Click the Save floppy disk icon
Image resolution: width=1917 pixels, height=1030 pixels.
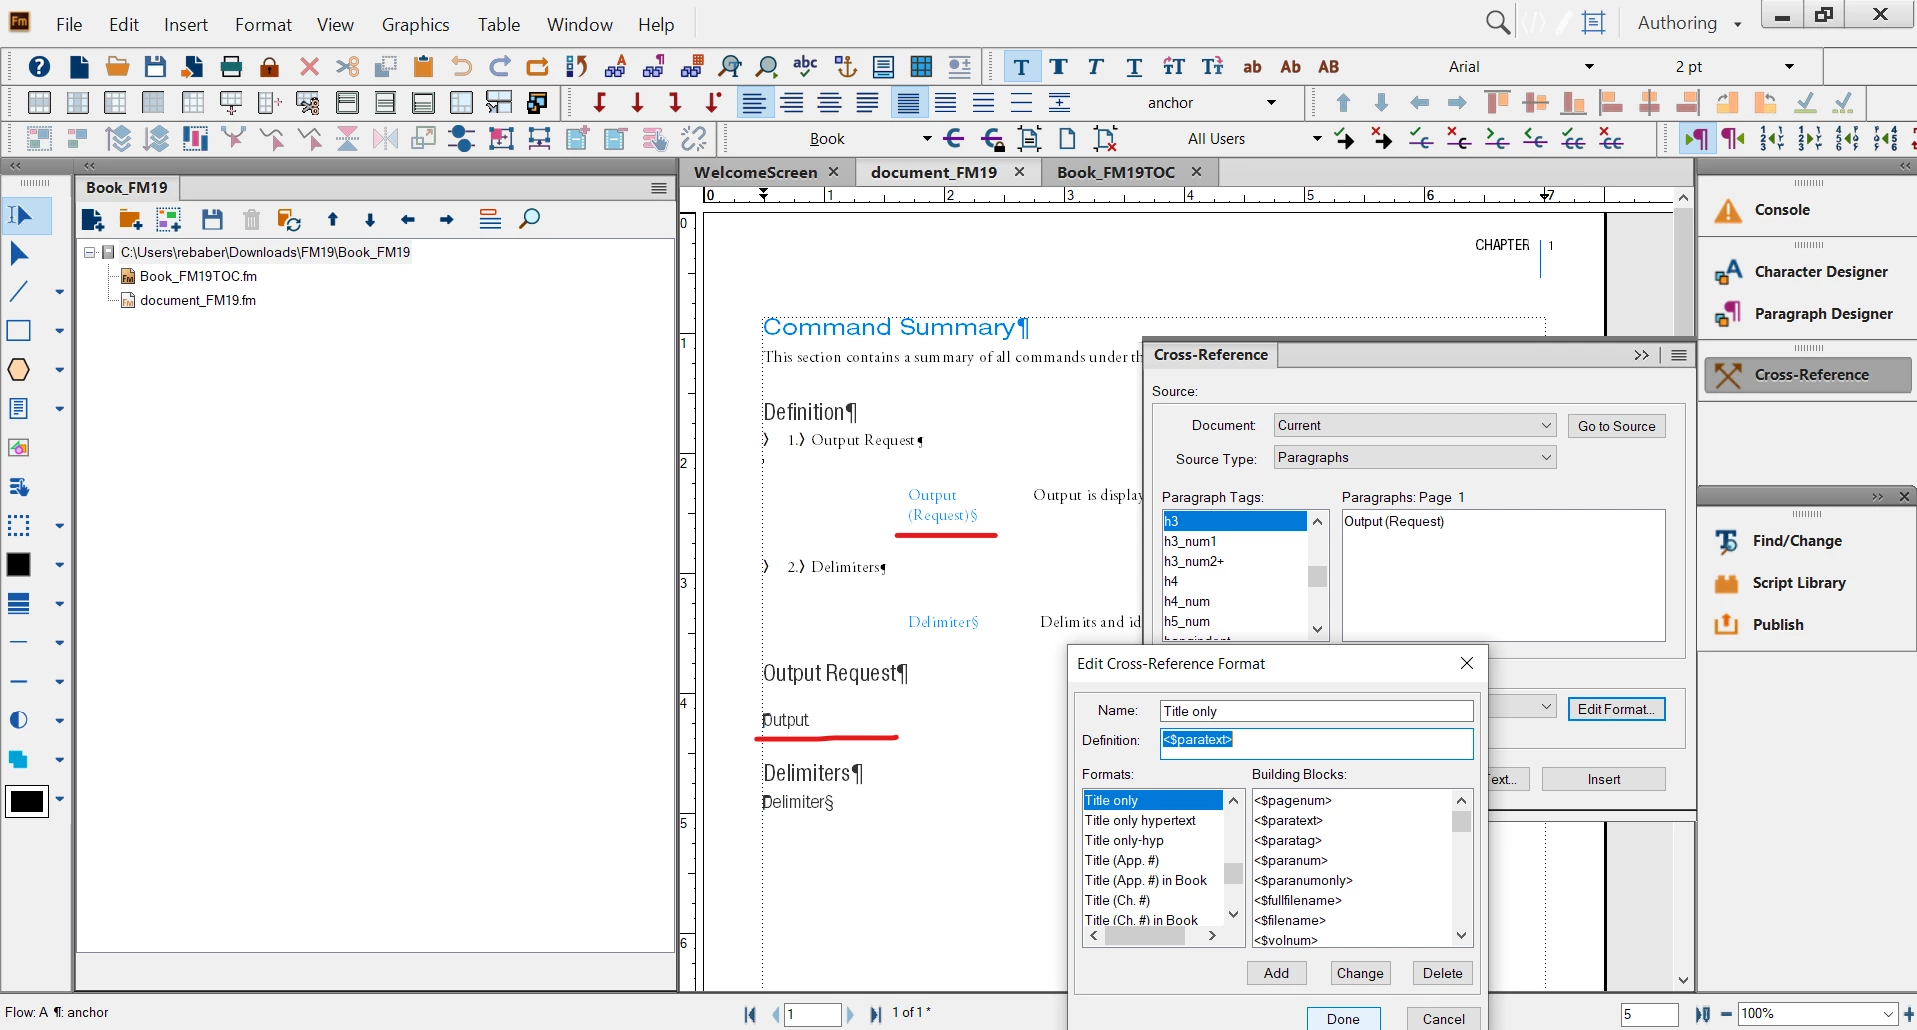[x=155, y=67]
